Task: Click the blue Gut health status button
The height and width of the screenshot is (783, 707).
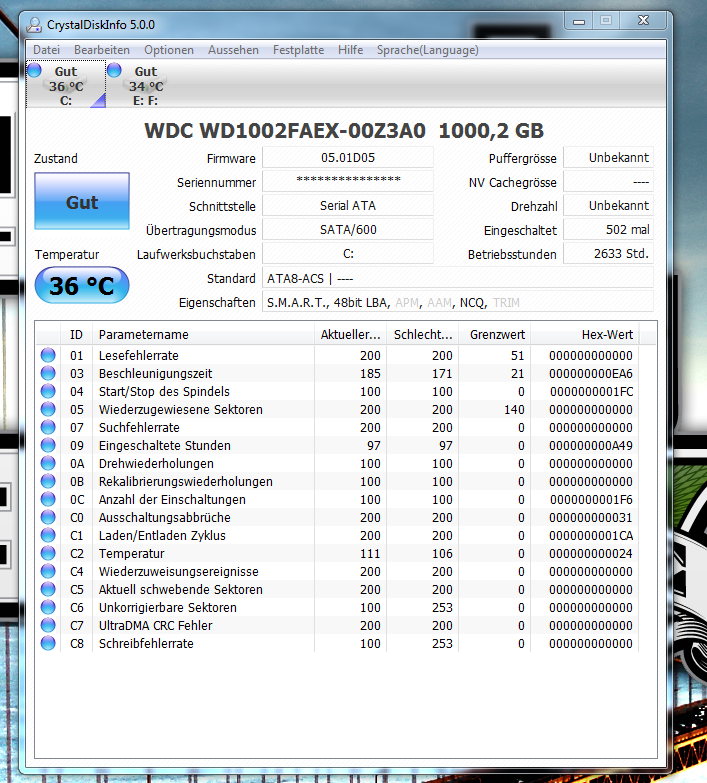Action: (x=82, y=201)
